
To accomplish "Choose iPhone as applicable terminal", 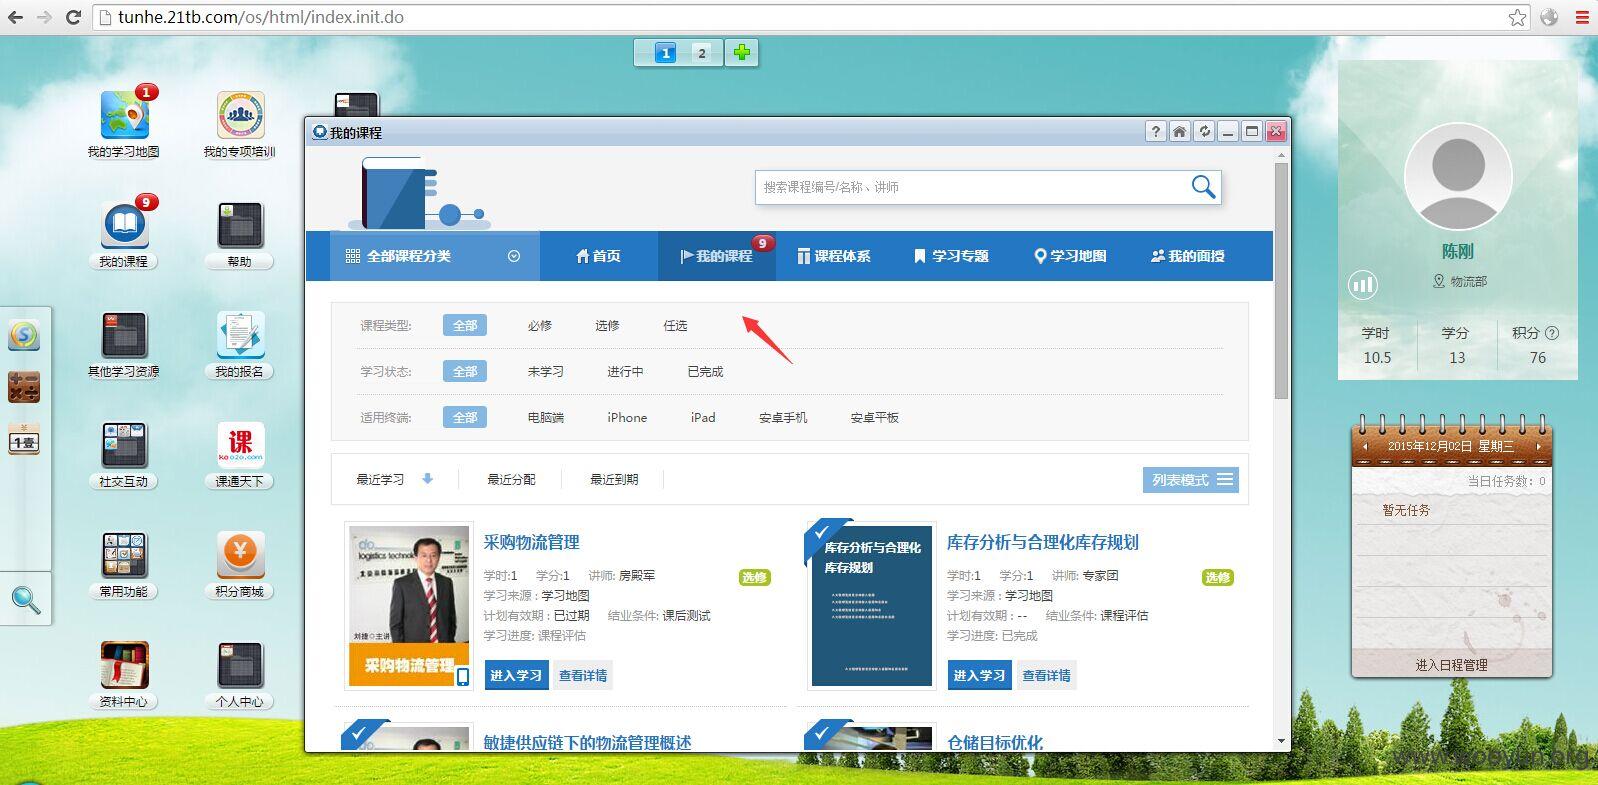I will click(x=627, y=418).
